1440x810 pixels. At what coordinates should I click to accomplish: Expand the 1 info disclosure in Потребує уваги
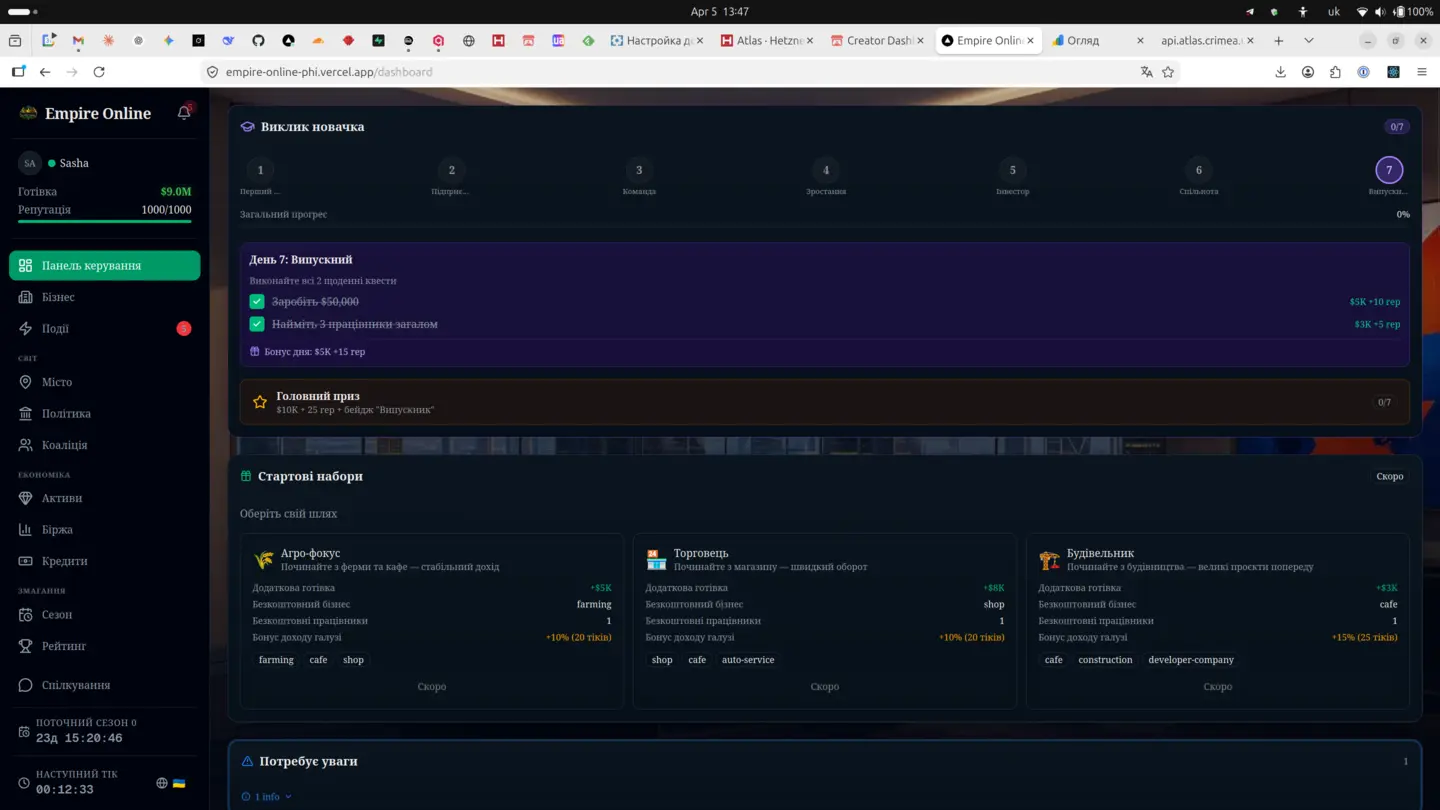265,796
